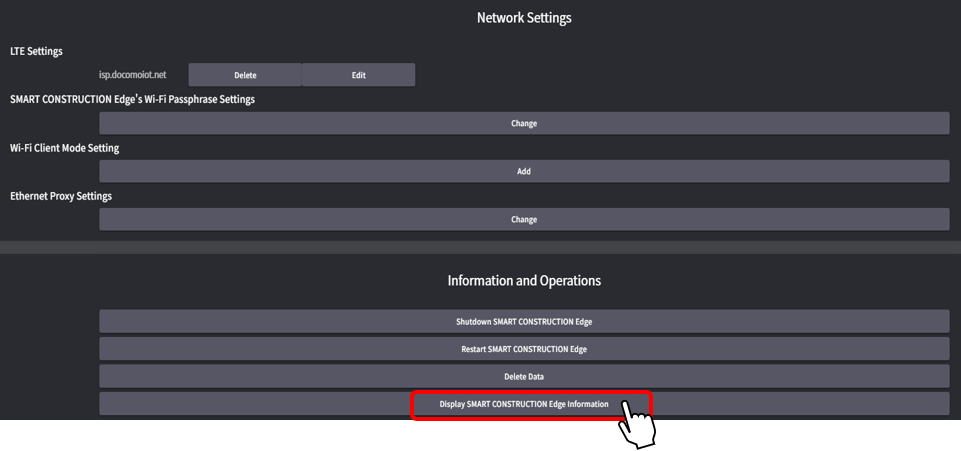This screenshot has width=961, height=451.
Task: Click the Information and Operations heading
Action: 524,281
